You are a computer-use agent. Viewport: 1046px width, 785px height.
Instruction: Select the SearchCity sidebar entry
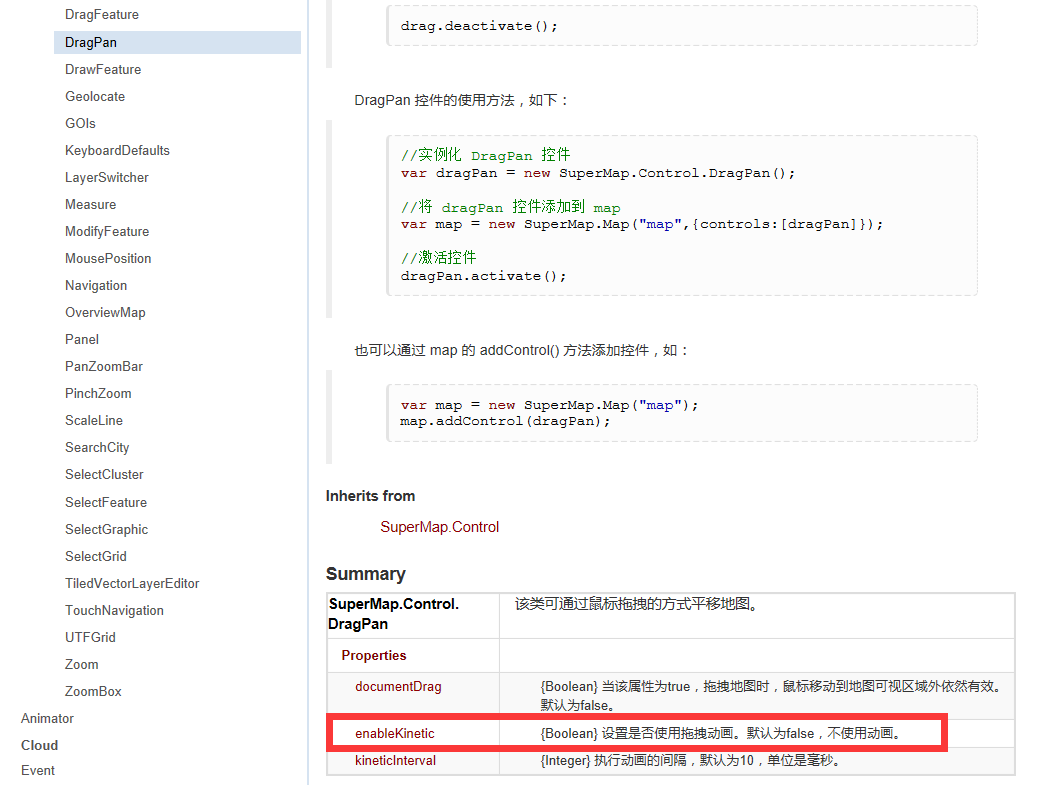[x=97, y=448]
